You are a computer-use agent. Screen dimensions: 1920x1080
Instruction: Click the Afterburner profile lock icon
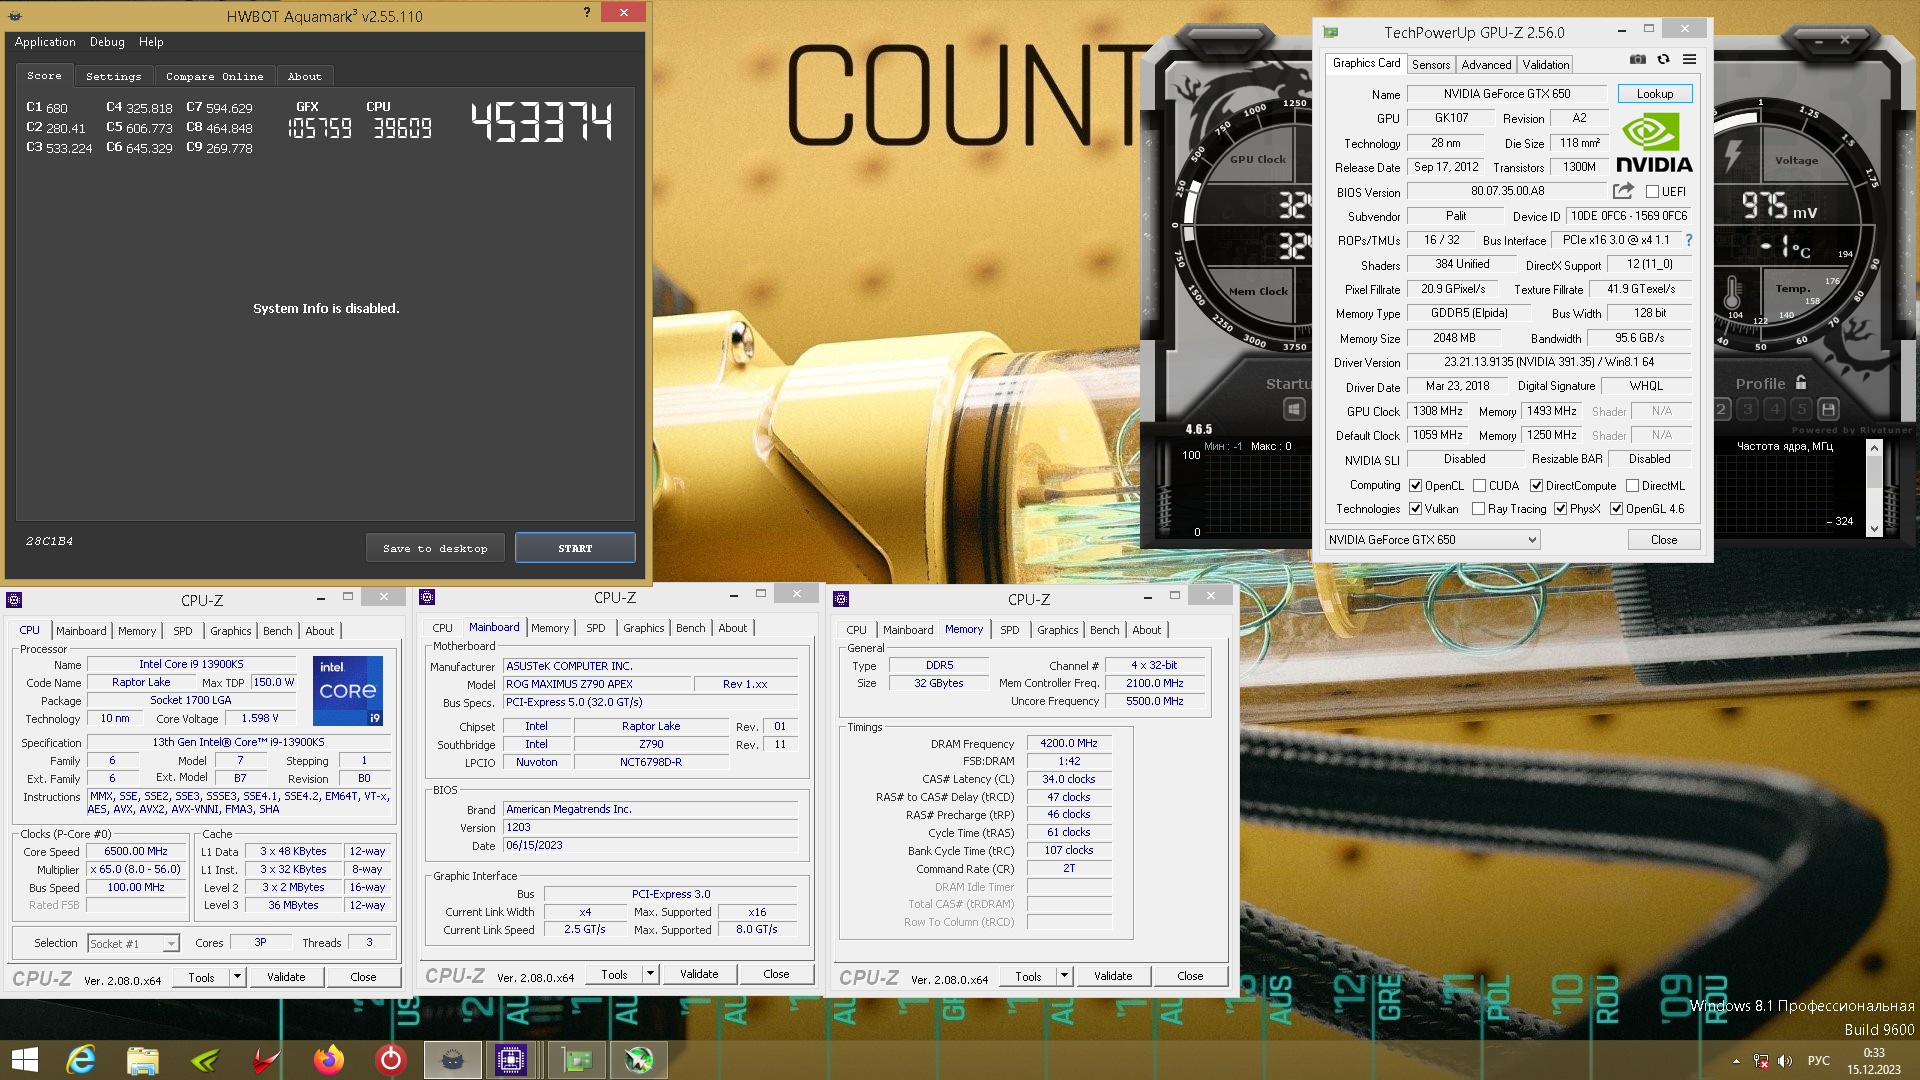(x=1801, y=383)
